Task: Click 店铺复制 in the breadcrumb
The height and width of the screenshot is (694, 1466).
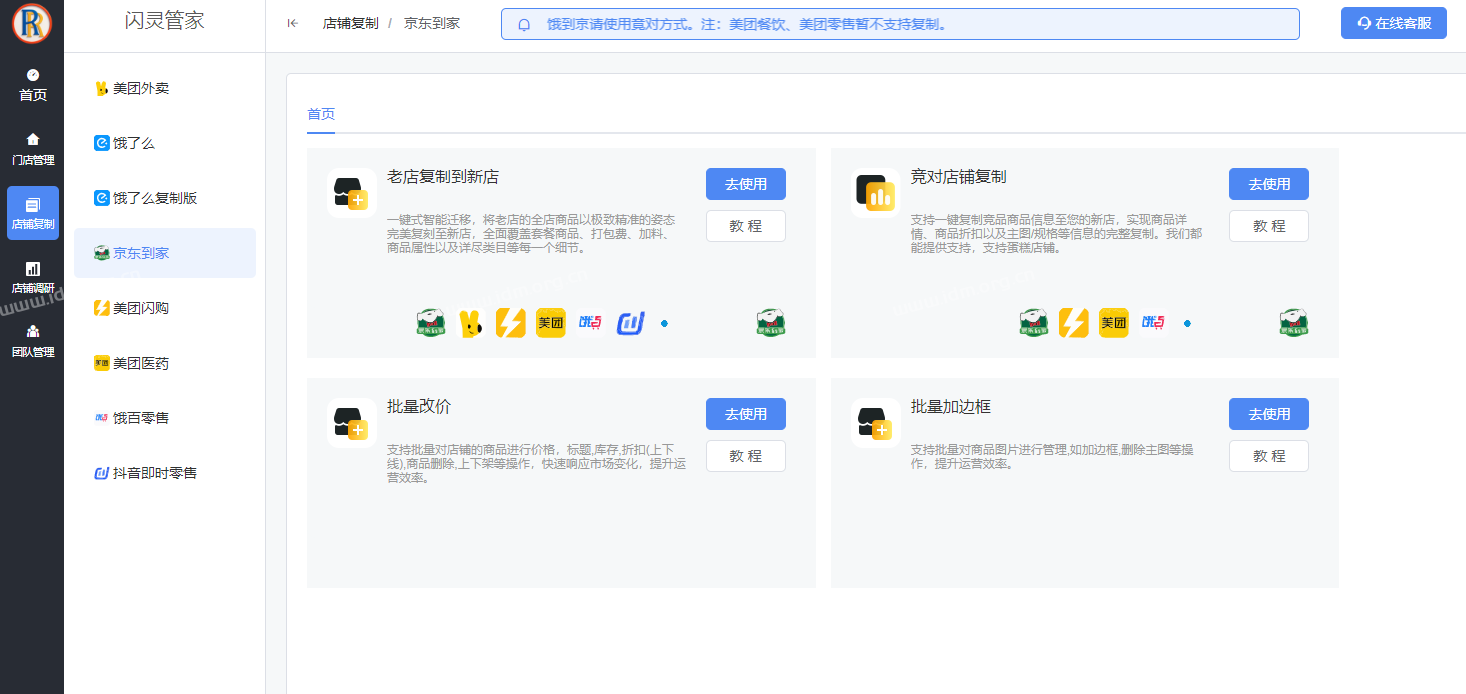Action: point(350,23)
